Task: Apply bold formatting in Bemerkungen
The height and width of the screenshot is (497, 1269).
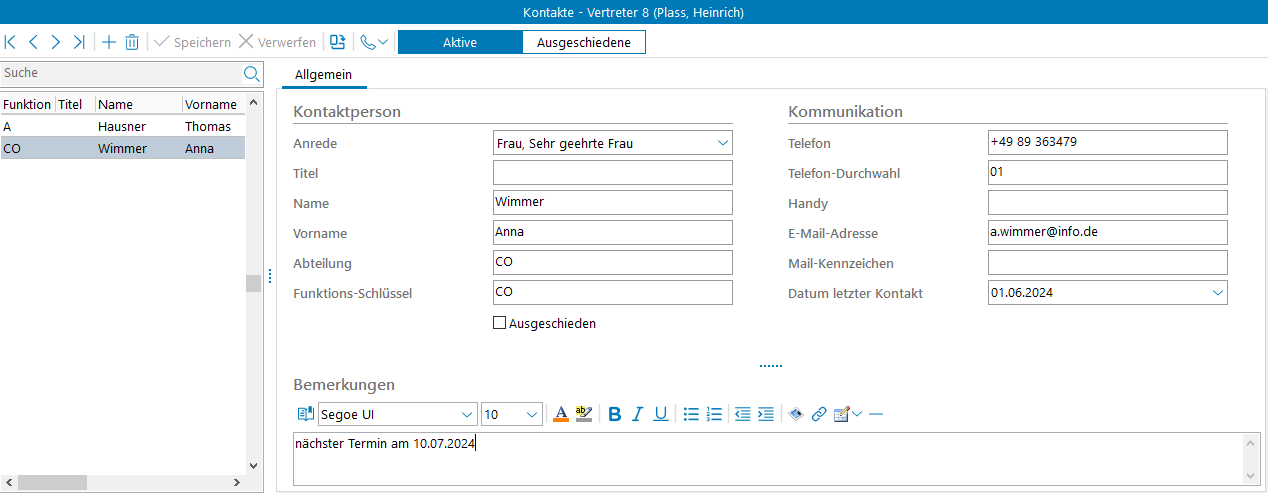Action: [x=615, y=414]
